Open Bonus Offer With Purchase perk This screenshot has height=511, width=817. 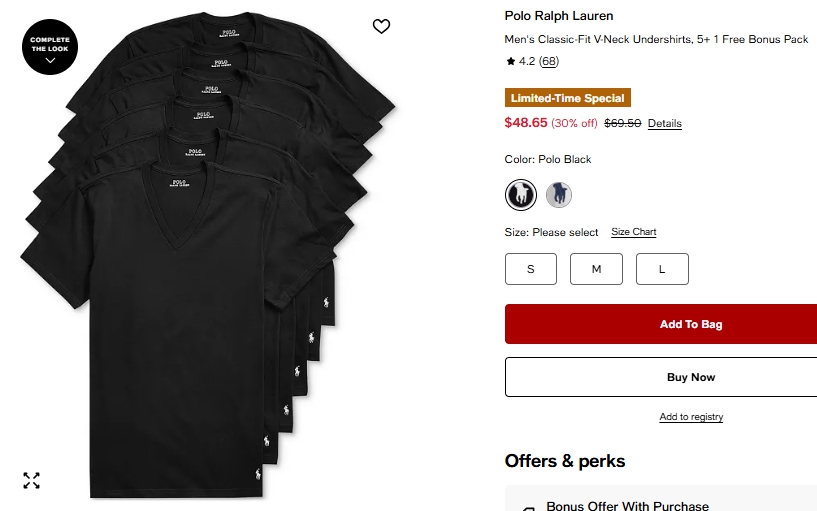627,506
